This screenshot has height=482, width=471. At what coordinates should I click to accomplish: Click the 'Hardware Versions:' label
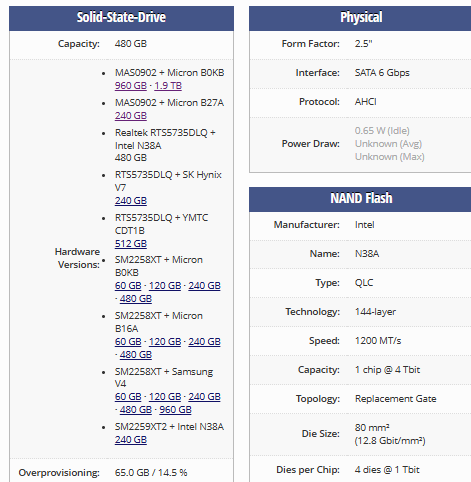coord(77,258)
